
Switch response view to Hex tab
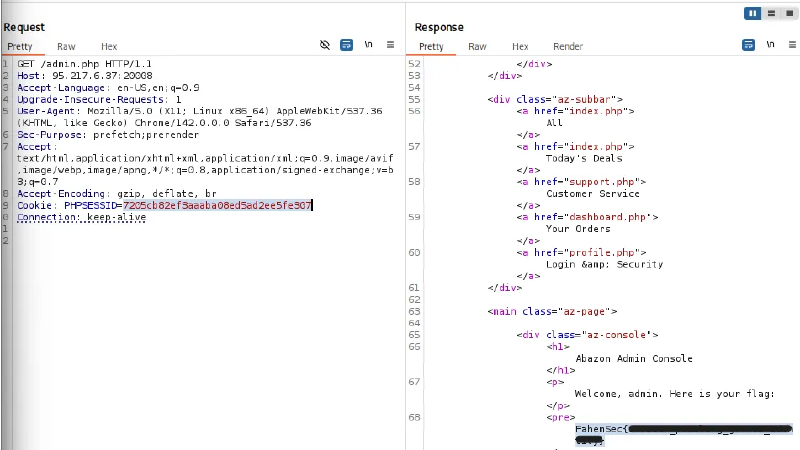[520, 46]
